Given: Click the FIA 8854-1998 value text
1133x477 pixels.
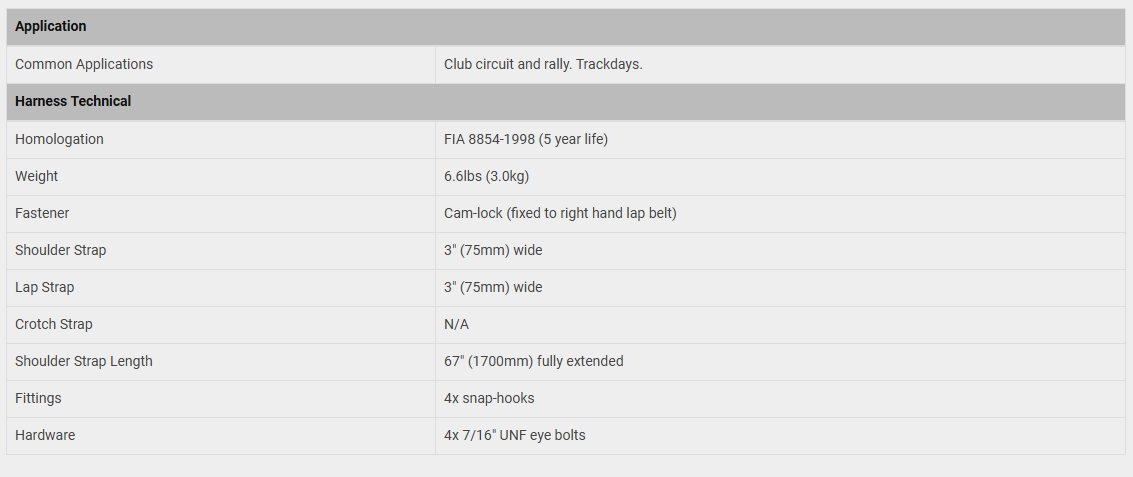Looking at the screenshot, I should tap(526, 139).
